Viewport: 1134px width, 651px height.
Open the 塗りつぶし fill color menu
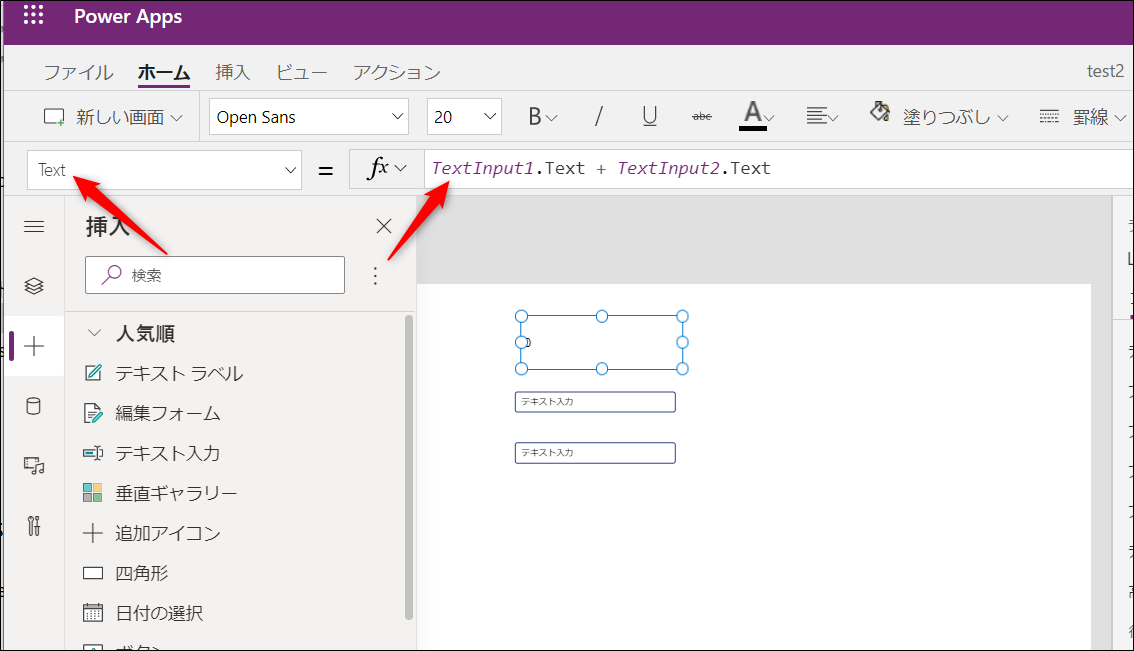coord(939,116)
